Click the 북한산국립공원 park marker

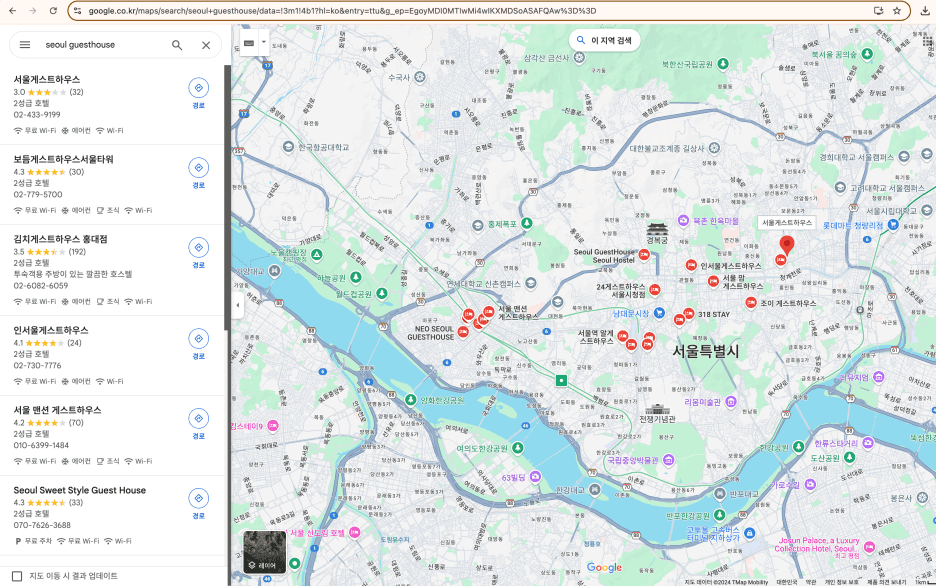point(723,63)
